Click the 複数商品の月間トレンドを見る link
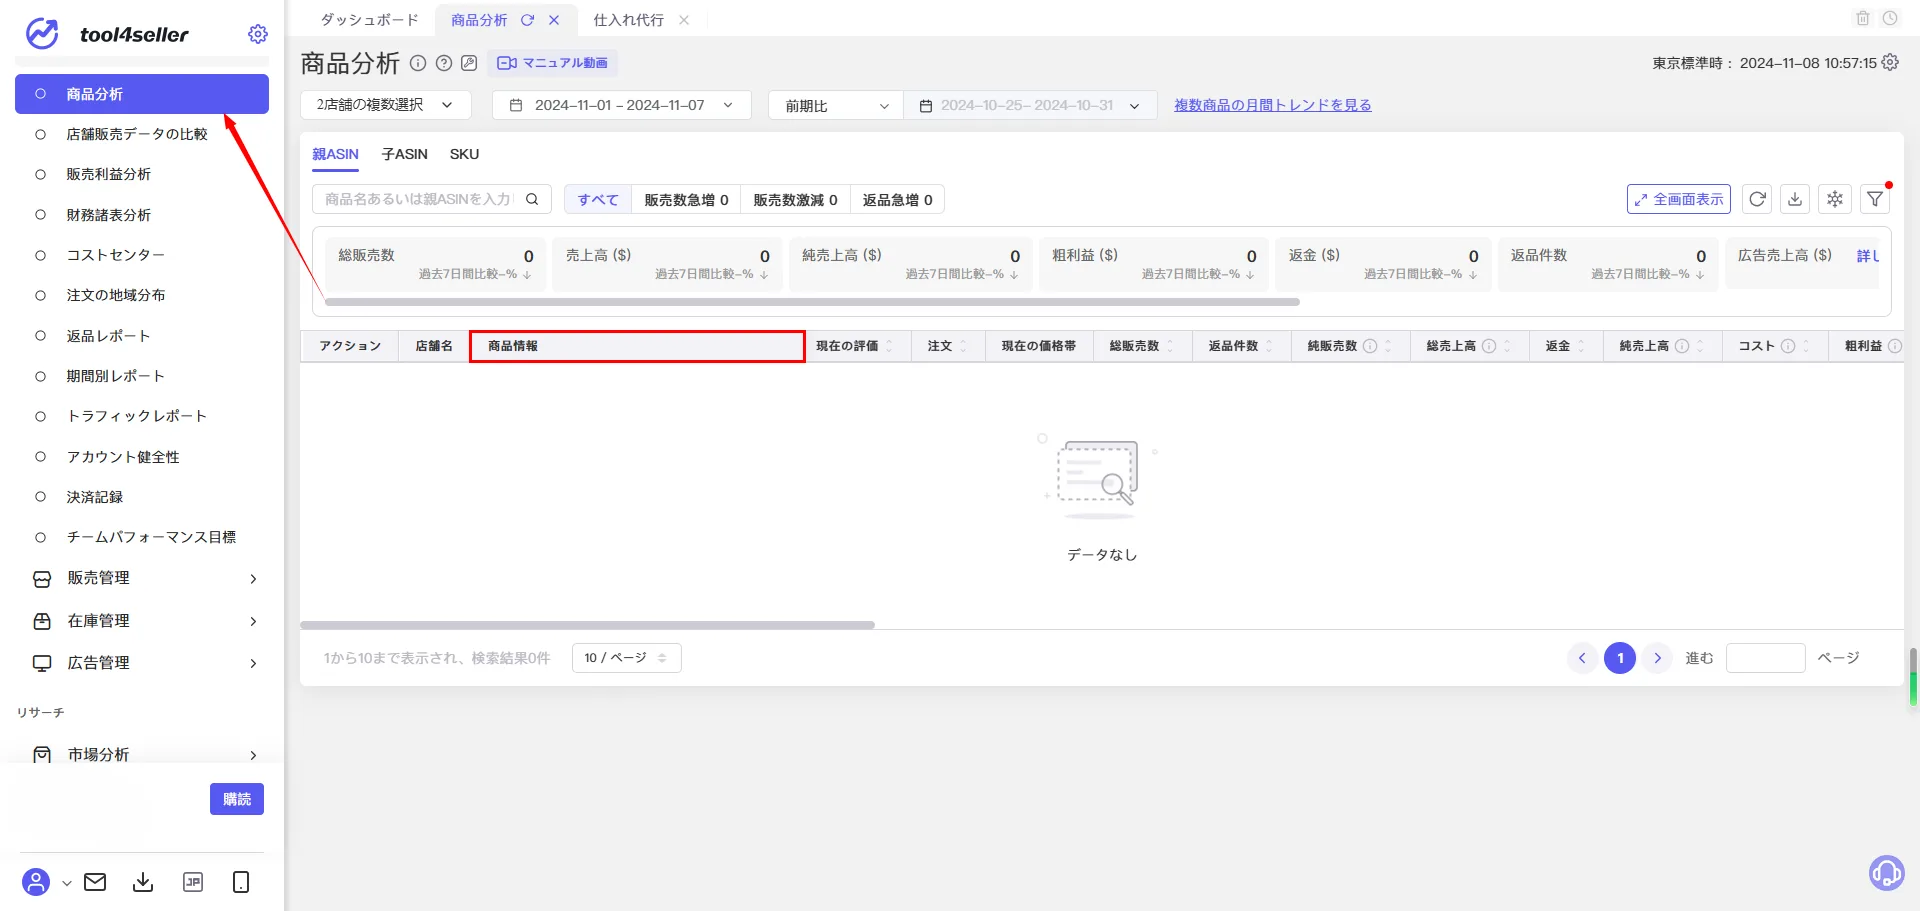1920x911 pixels. [x=1272, y=105]
